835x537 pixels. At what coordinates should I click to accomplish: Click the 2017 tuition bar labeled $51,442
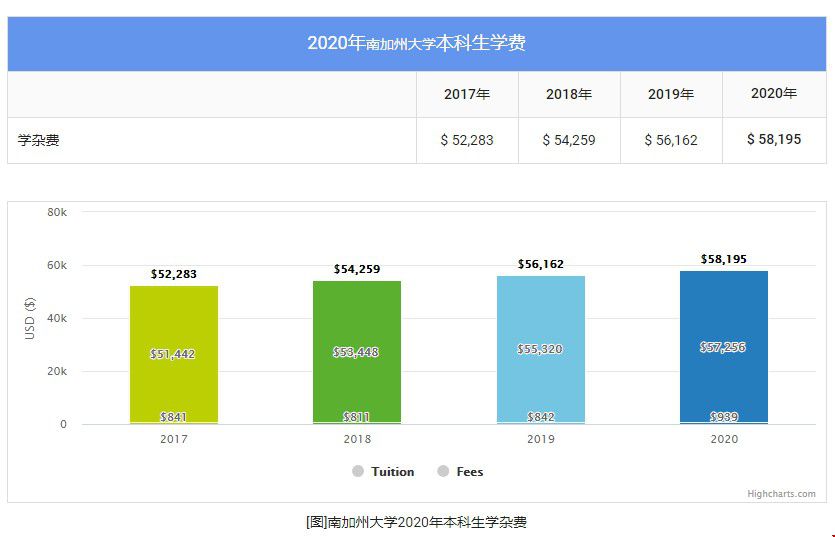(174, 354)
